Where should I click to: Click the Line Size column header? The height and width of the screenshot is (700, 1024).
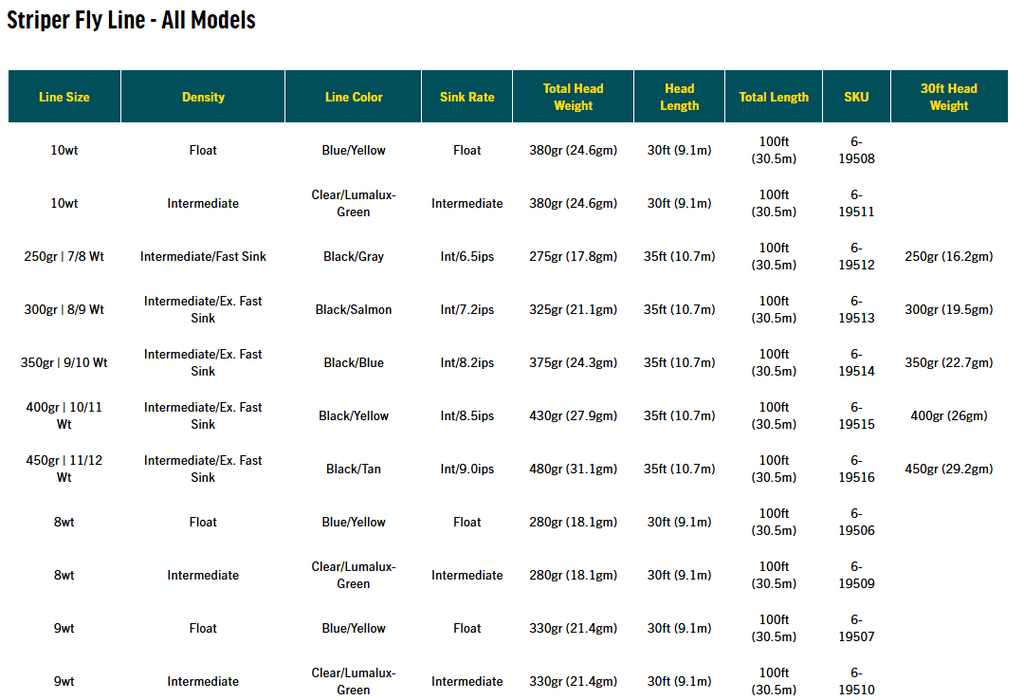[x=64, y=97]
